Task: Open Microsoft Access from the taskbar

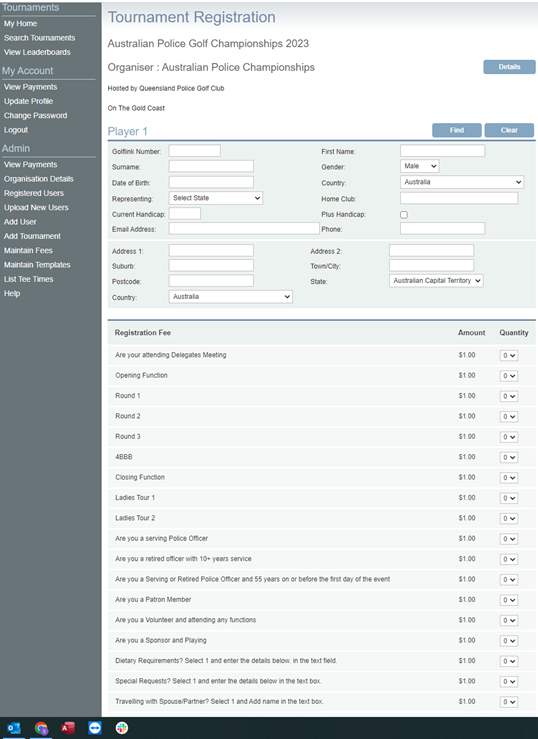Action: coord(68,728)
